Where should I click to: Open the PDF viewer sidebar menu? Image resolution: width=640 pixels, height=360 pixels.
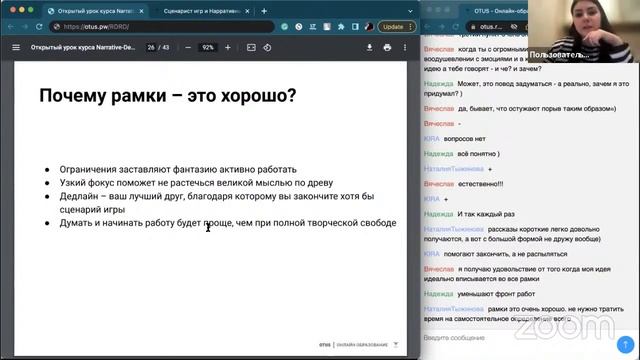coord(16,47)
